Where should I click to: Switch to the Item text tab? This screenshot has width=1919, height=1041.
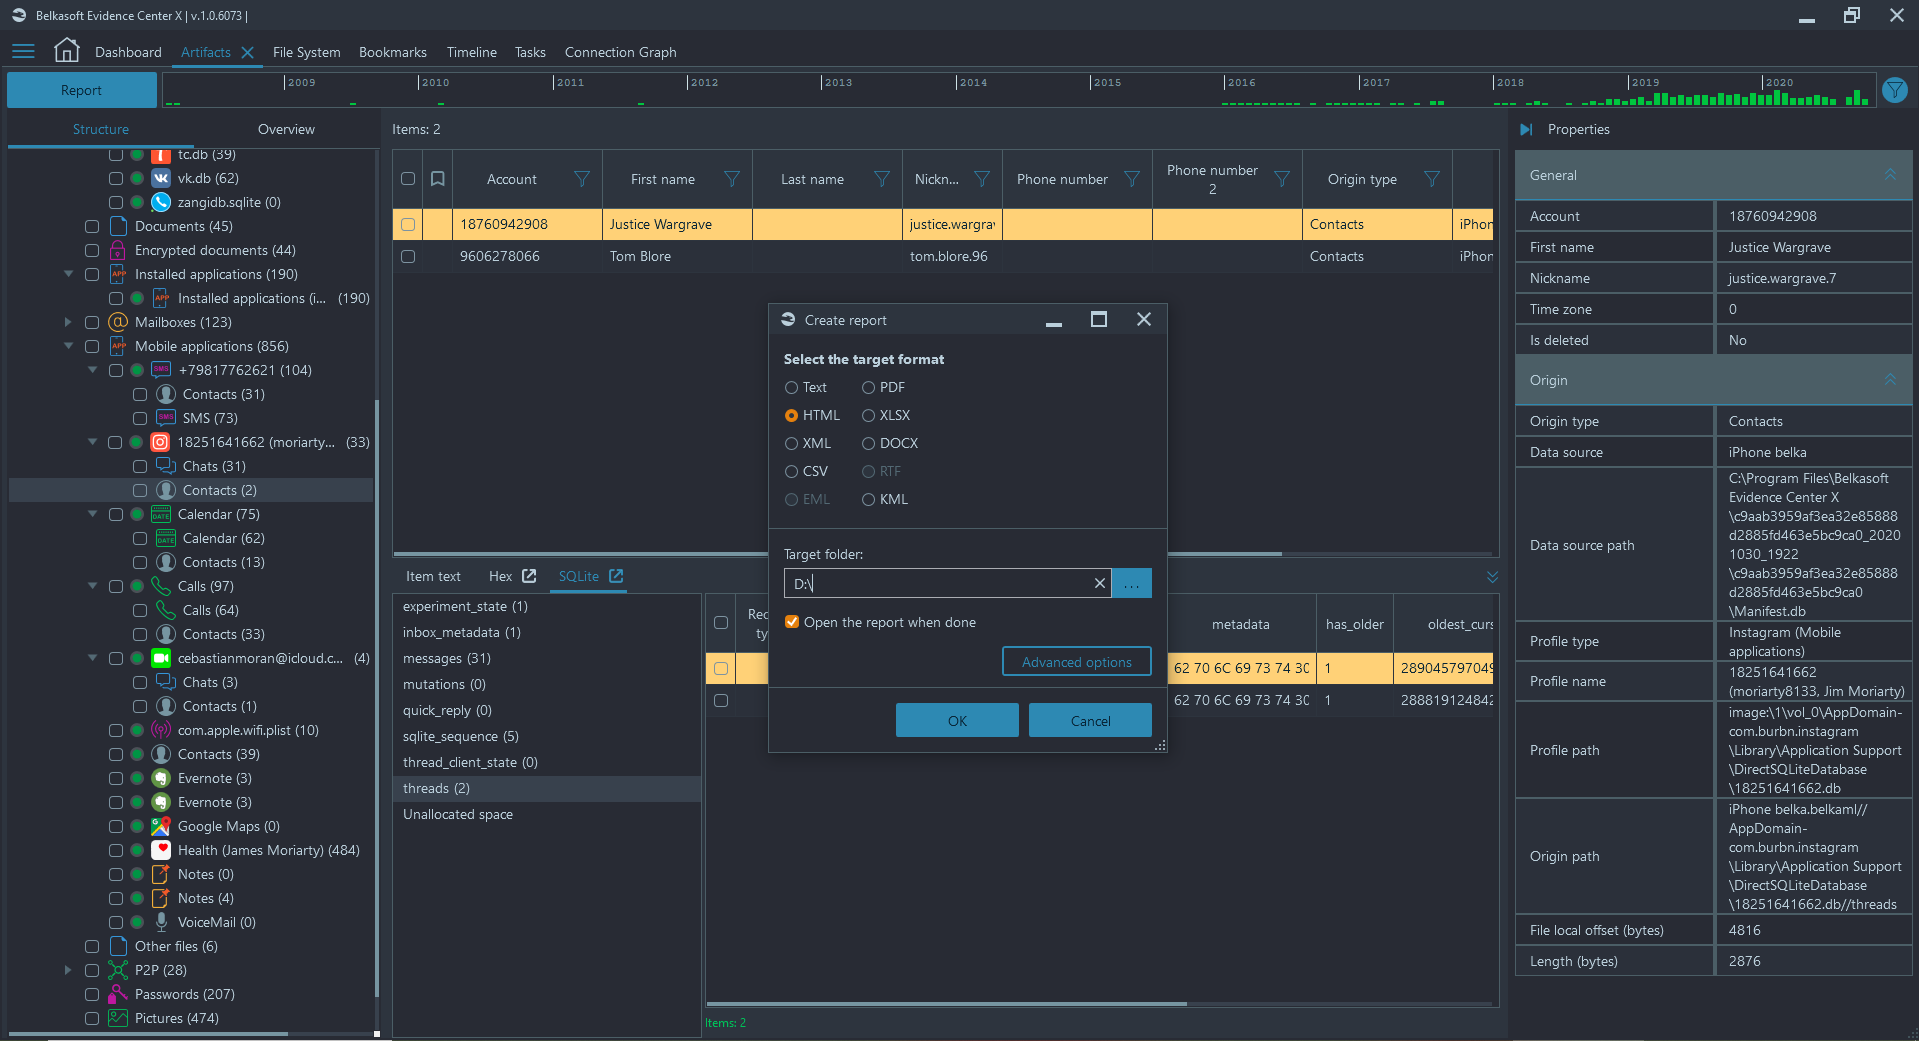[433, 576]
